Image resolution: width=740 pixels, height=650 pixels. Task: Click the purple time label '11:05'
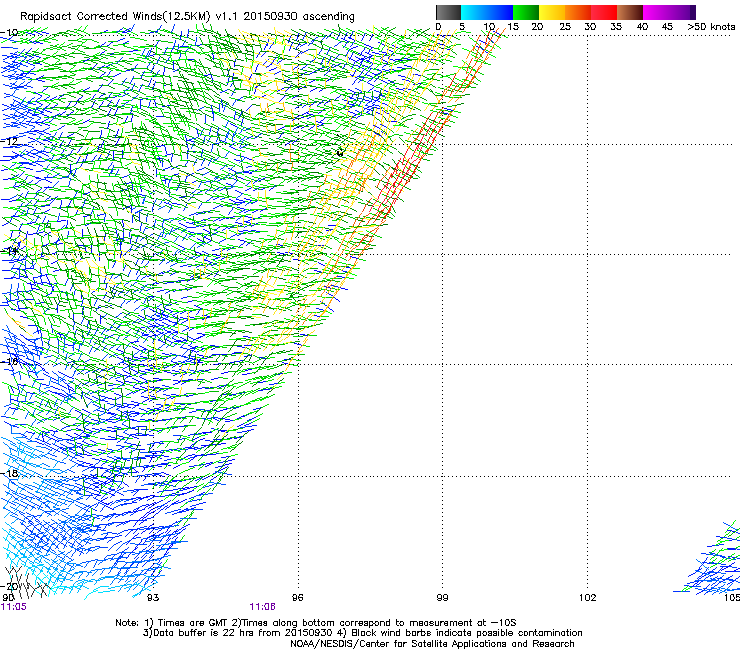pyautogui.click(x=14, y=607)
